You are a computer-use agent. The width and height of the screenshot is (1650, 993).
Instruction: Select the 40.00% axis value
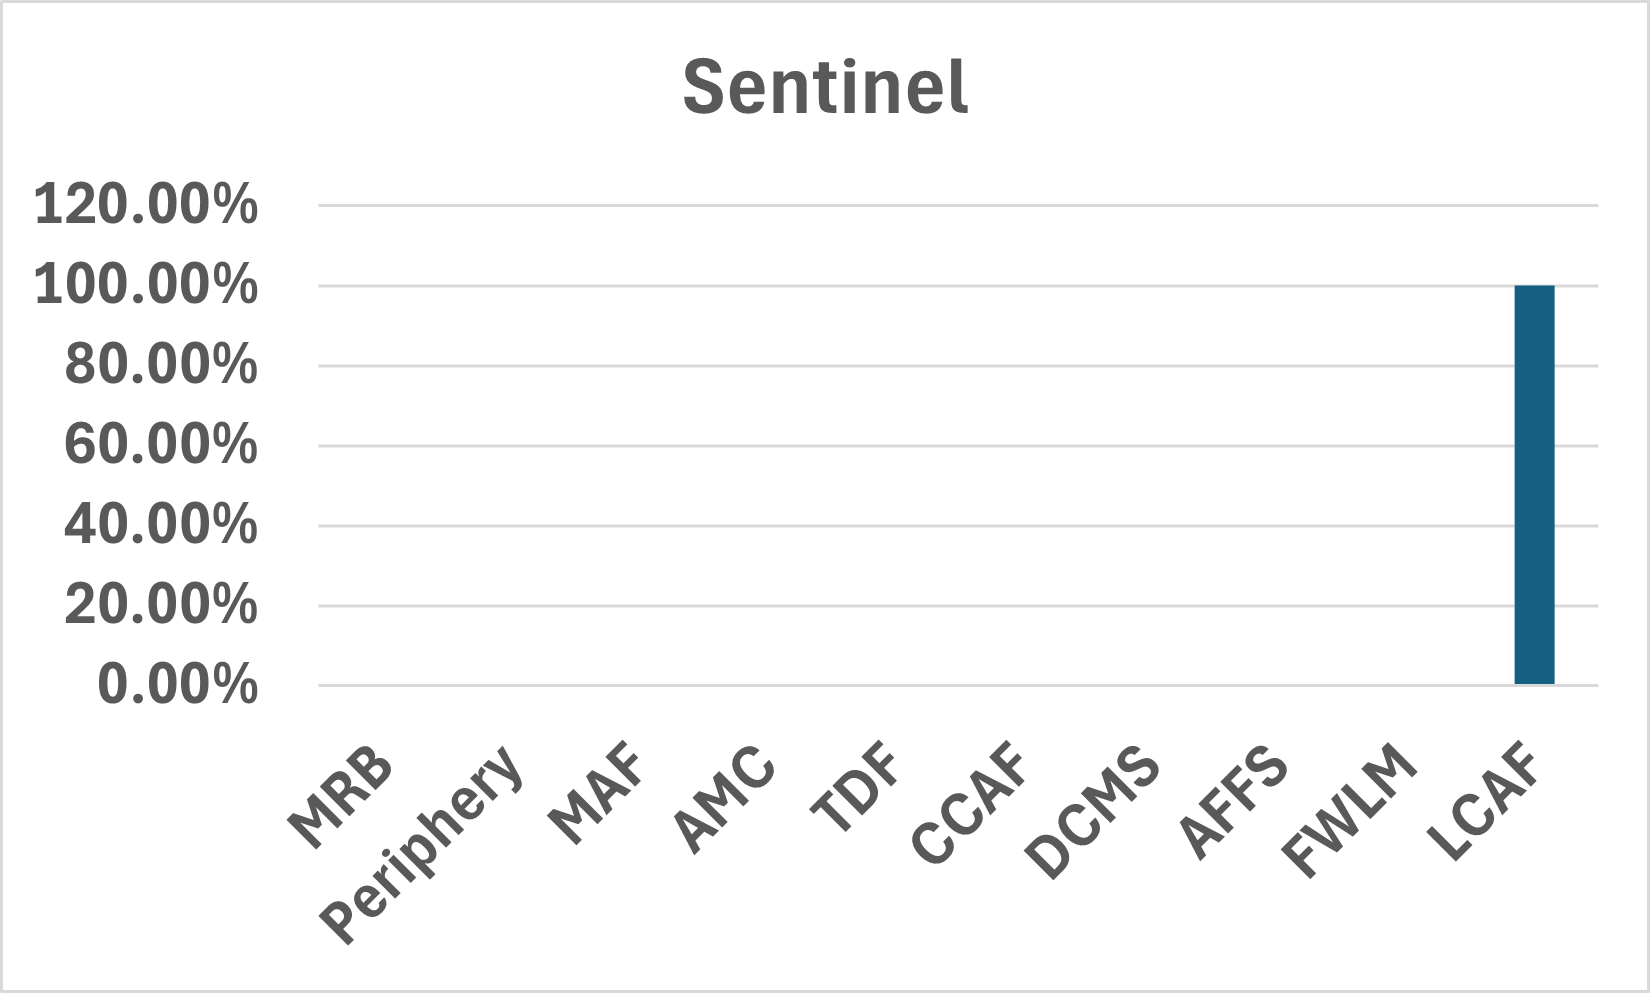point(161,526)
